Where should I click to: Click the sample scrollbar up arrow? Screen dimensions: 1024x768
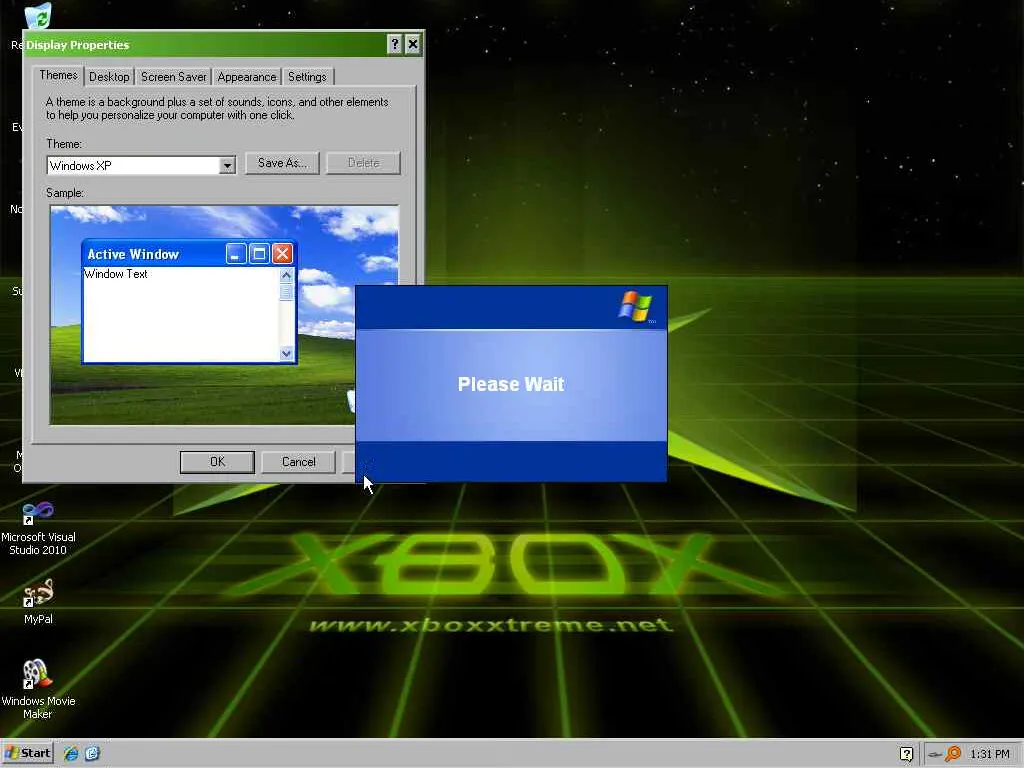click(x=286, y=276)
